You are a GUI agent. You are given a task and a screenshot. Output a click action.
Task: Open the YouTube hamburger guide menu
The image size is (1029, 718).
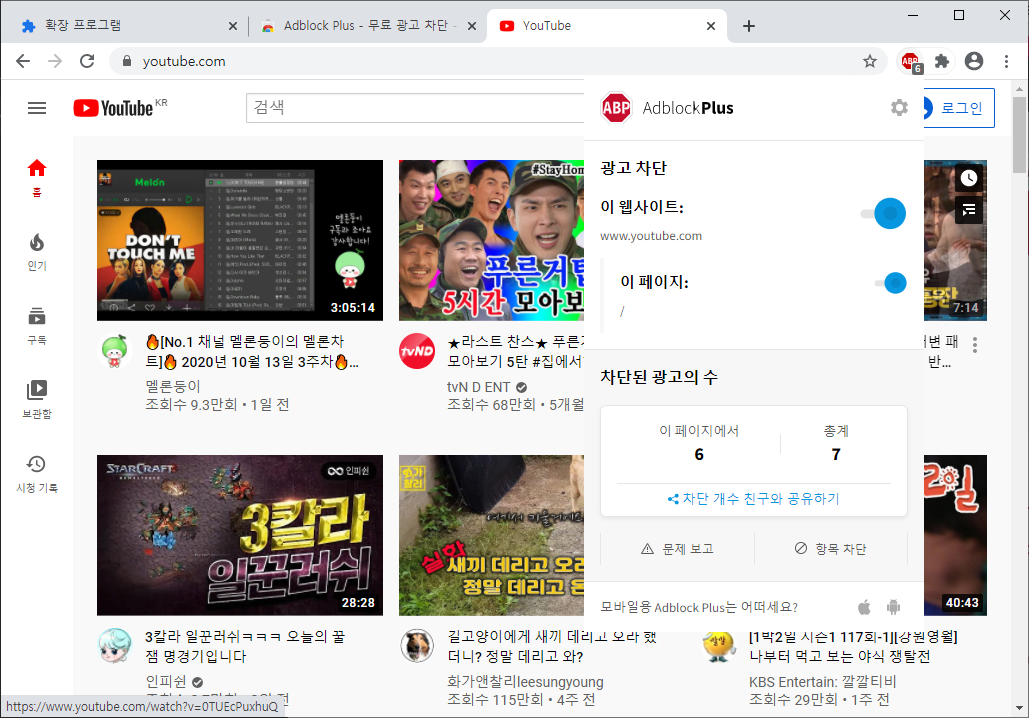click(37, 108)
